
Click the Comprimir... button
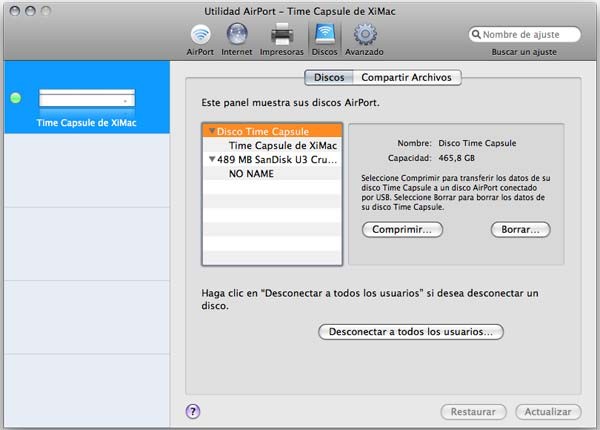coord(402,230)
